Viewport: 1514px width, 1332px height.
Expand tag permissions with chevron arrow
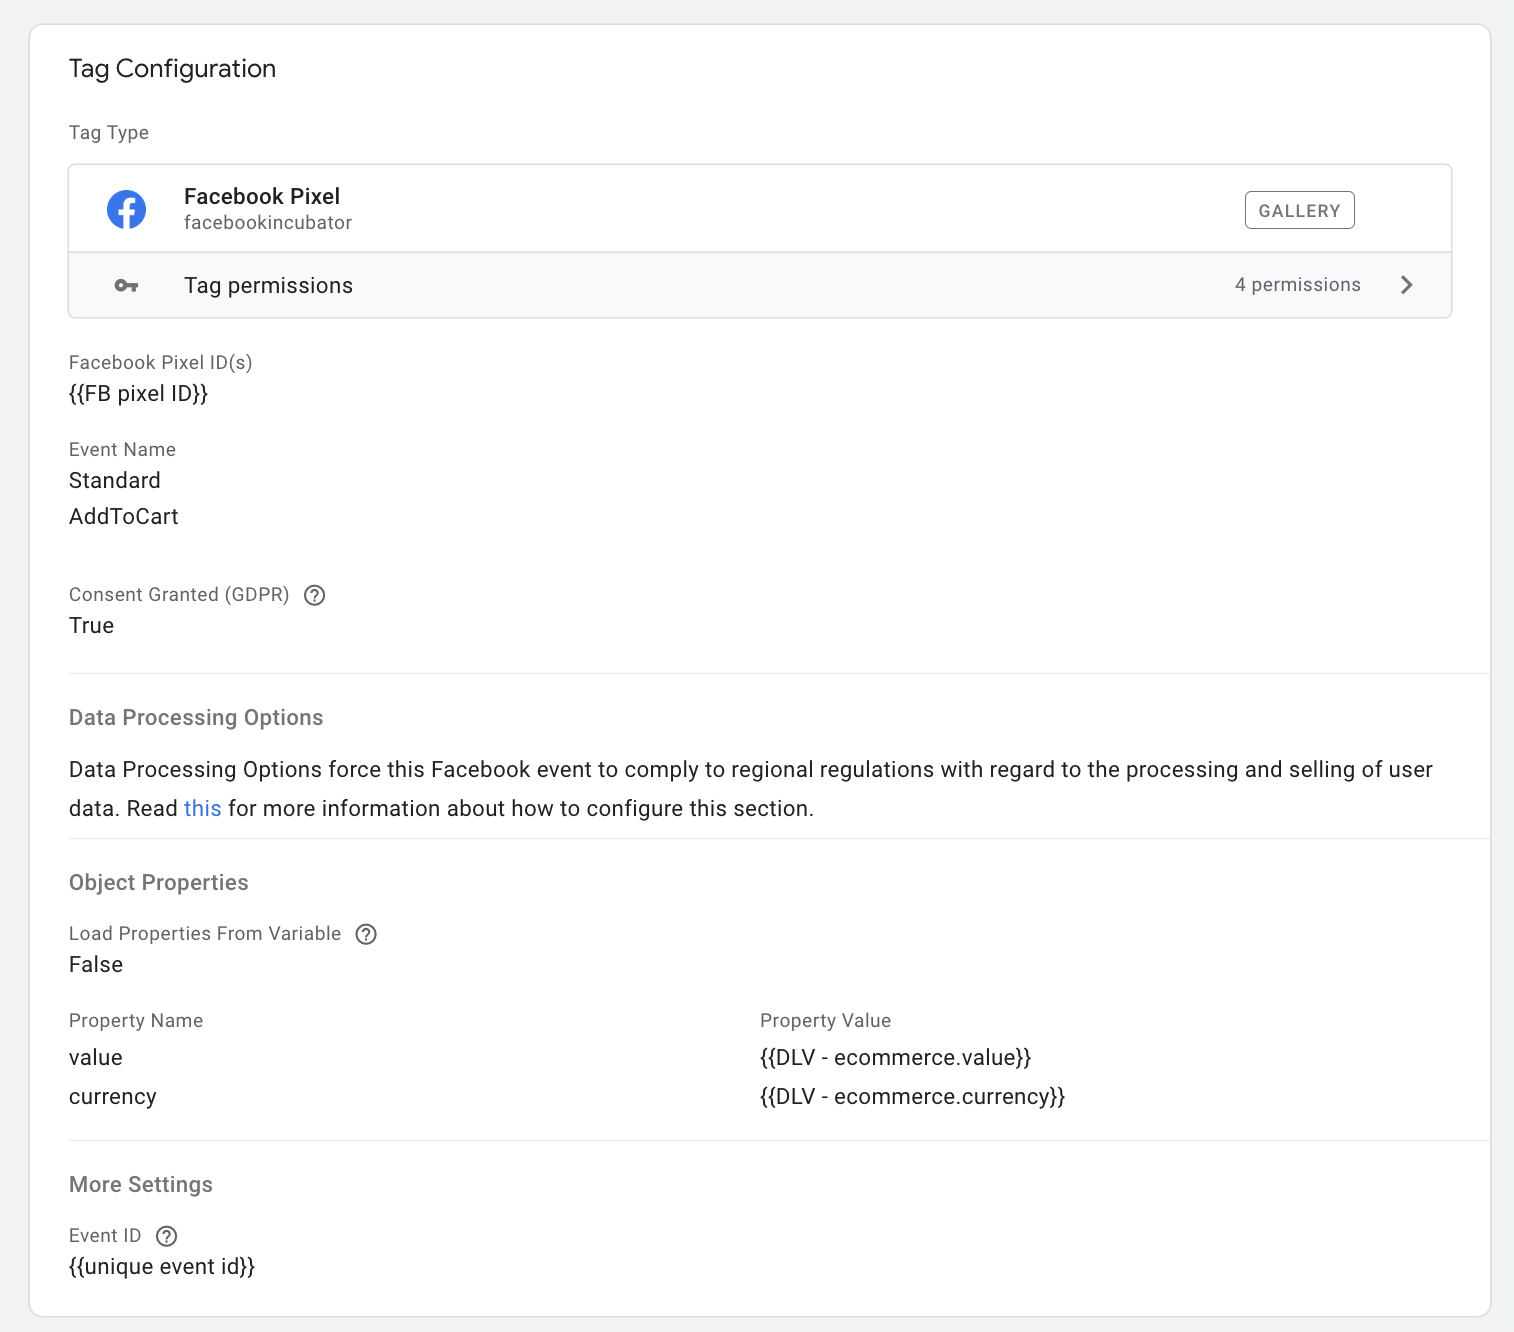coord(1407,285)
